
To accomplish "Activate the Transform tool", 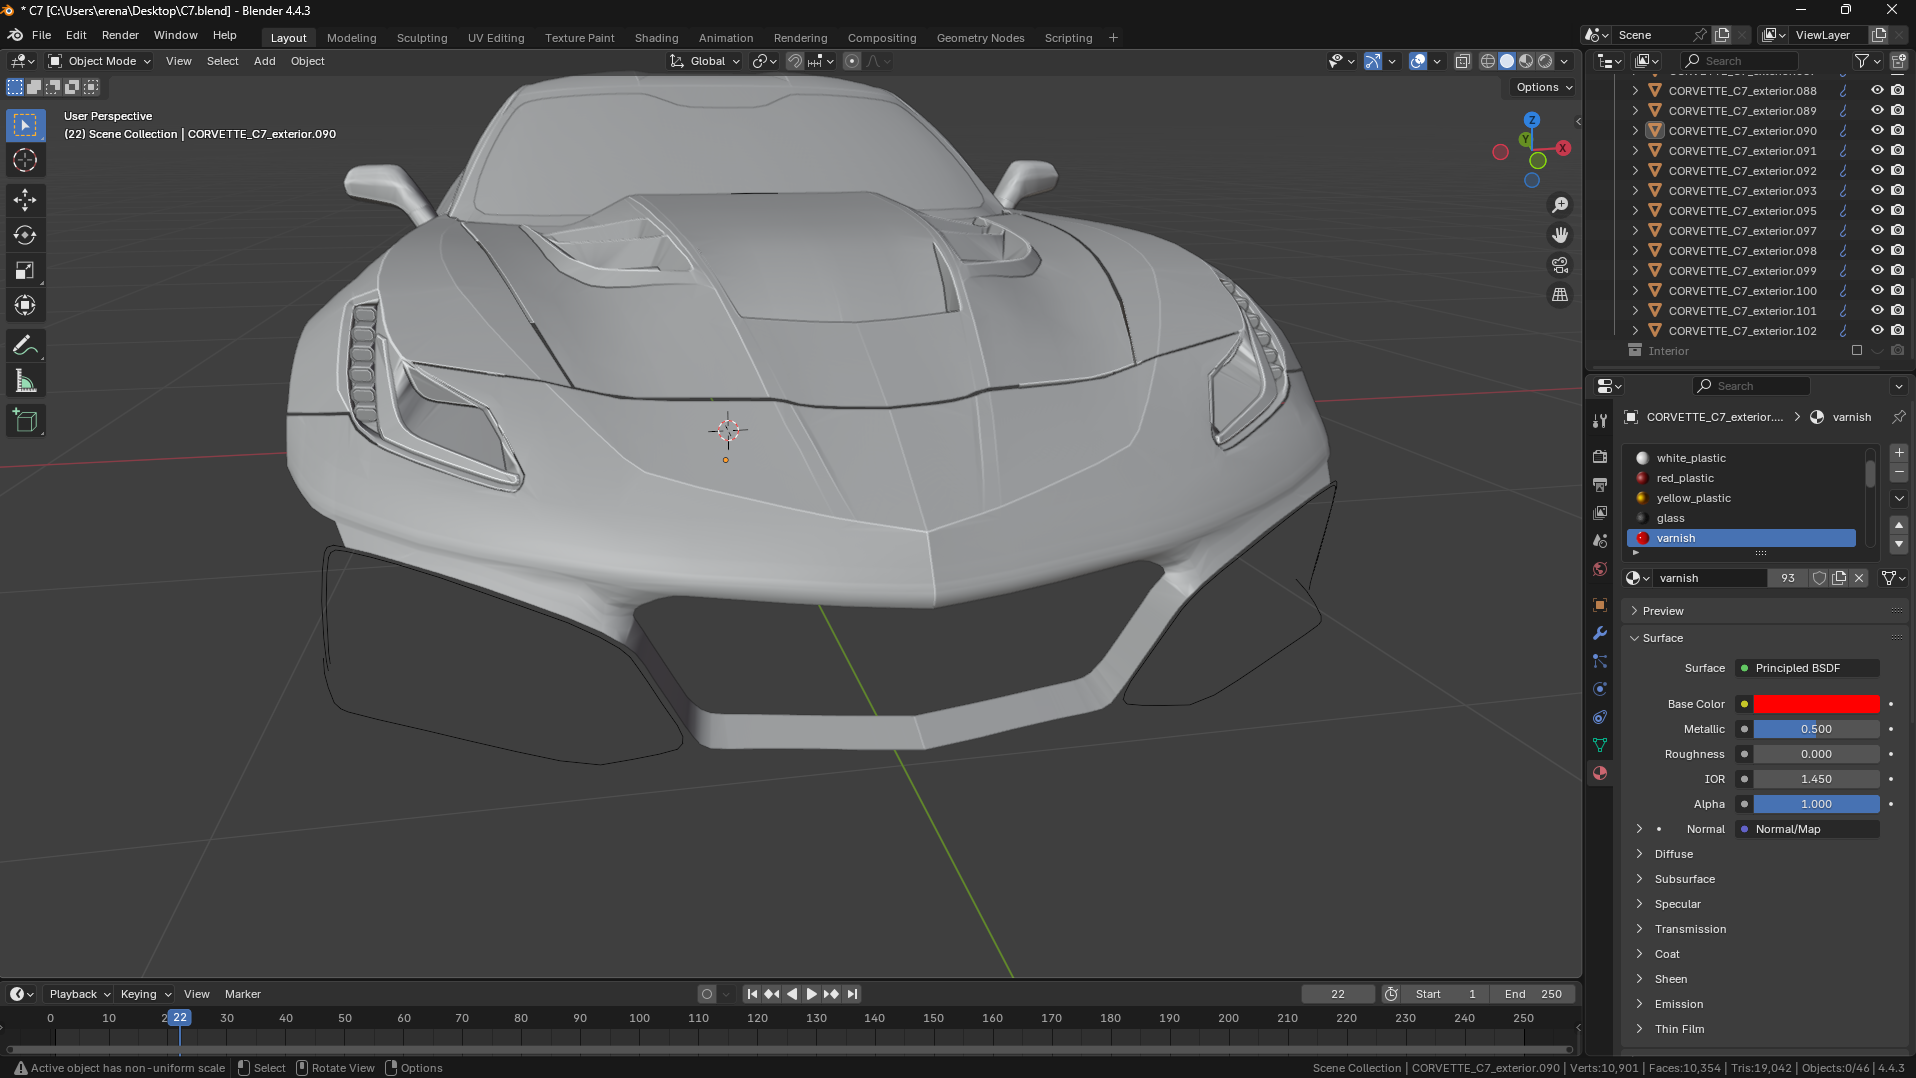I will [25, 306].
